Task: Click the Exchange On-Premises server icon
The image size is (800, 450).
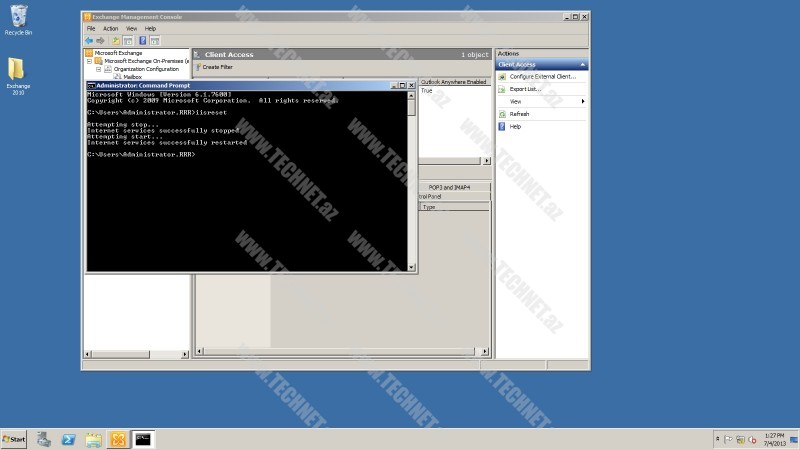Action: 99,61
